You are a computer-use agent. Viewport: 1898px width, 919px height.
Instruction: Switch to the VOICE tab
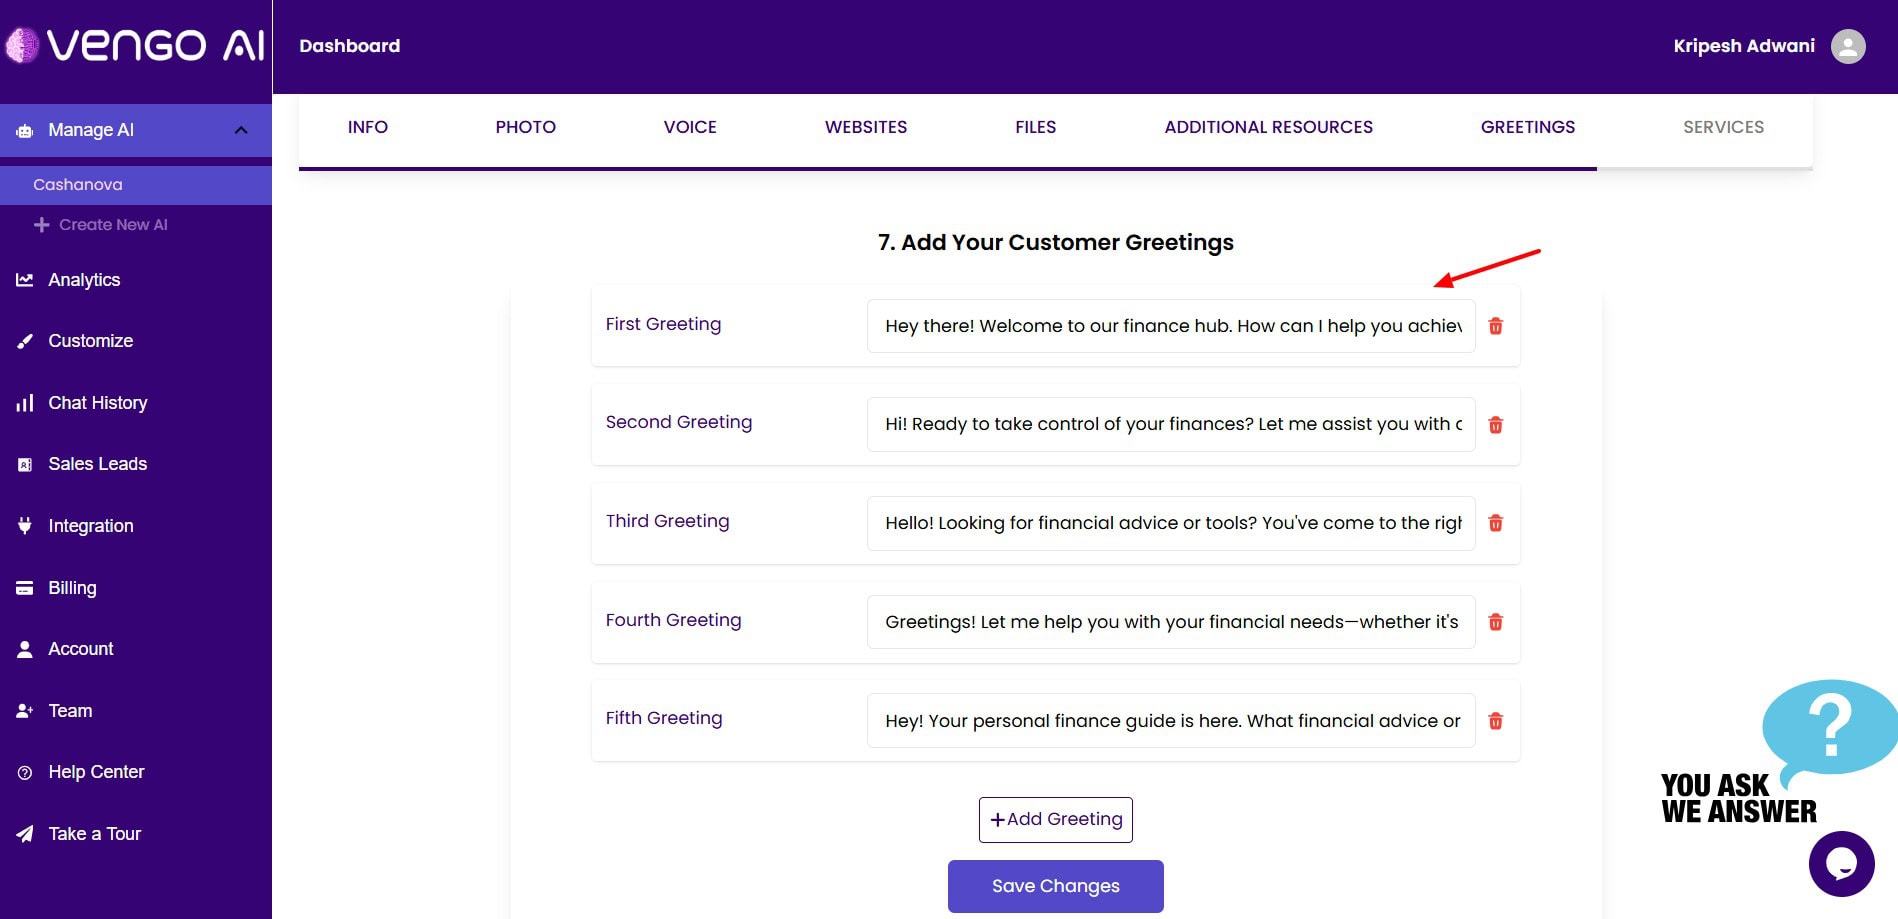pyautogui.click(x=689, y=127)
